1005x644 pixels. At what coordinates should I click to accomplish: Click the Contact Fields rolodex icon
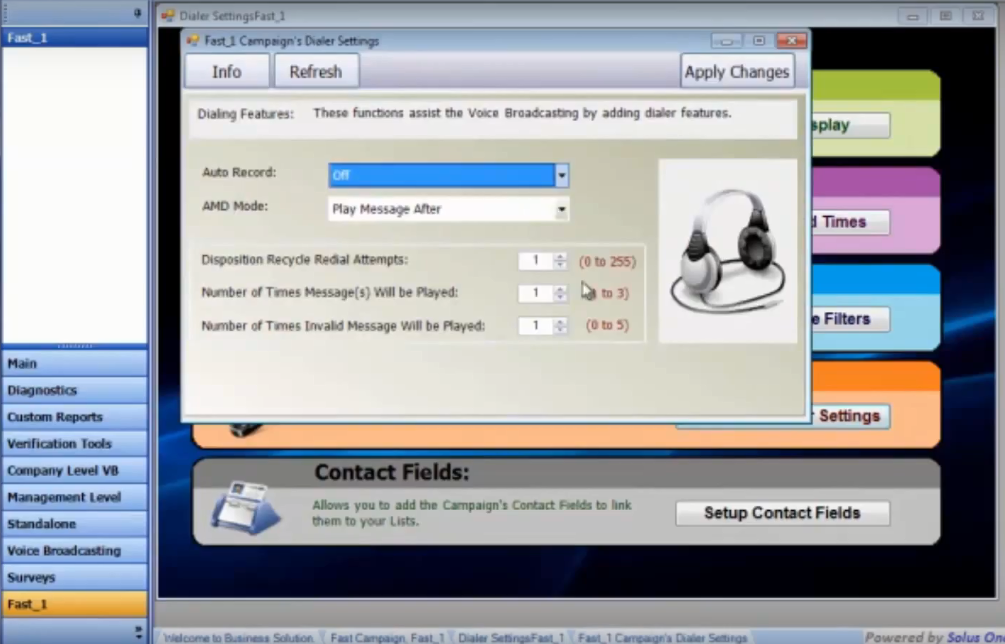click(x=245, y=508)
